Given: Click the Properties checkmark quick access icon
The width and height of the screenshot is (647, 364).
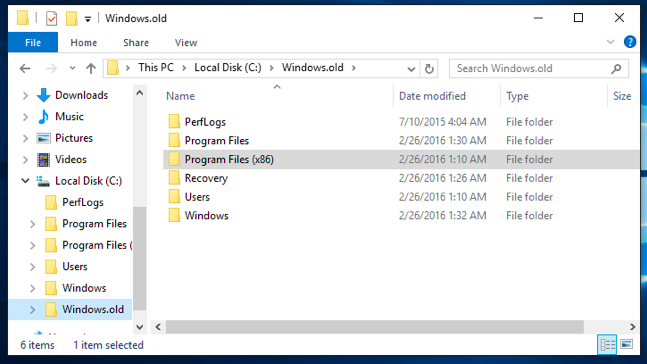Looking at the screenshot, I should (x=52, y=19).
